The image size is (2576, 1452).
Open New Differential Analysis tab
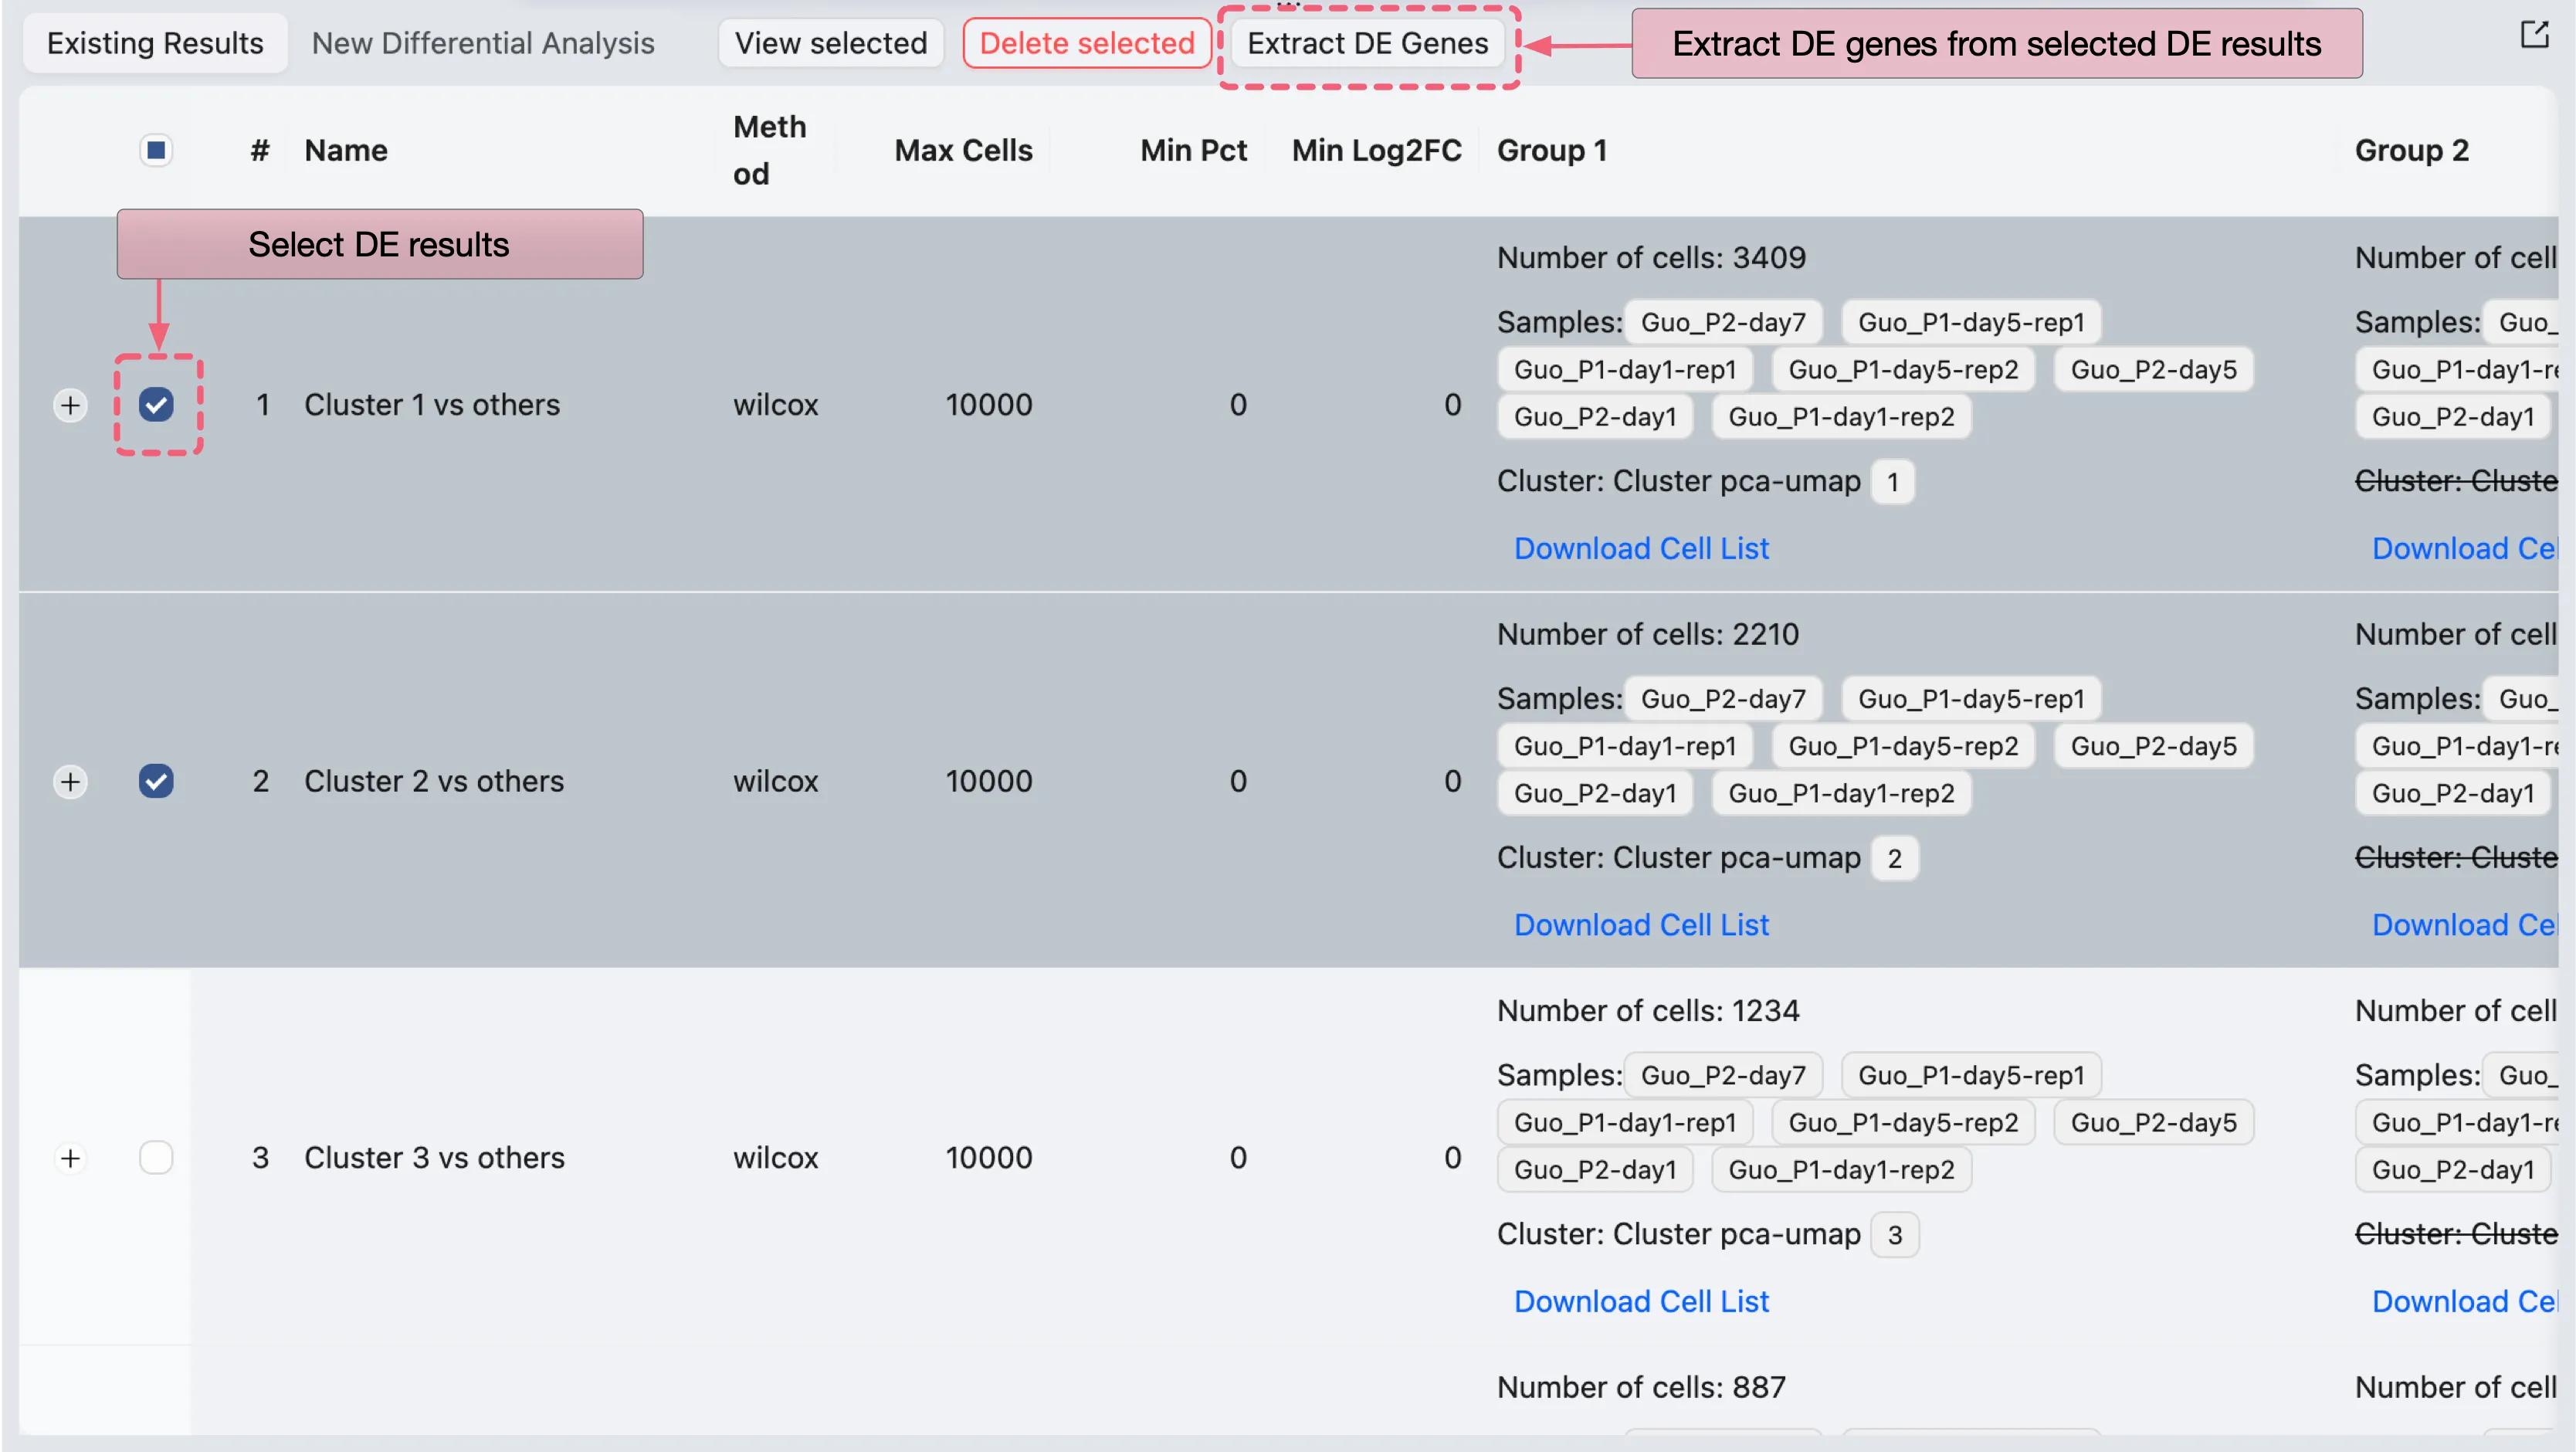(483, 43)
